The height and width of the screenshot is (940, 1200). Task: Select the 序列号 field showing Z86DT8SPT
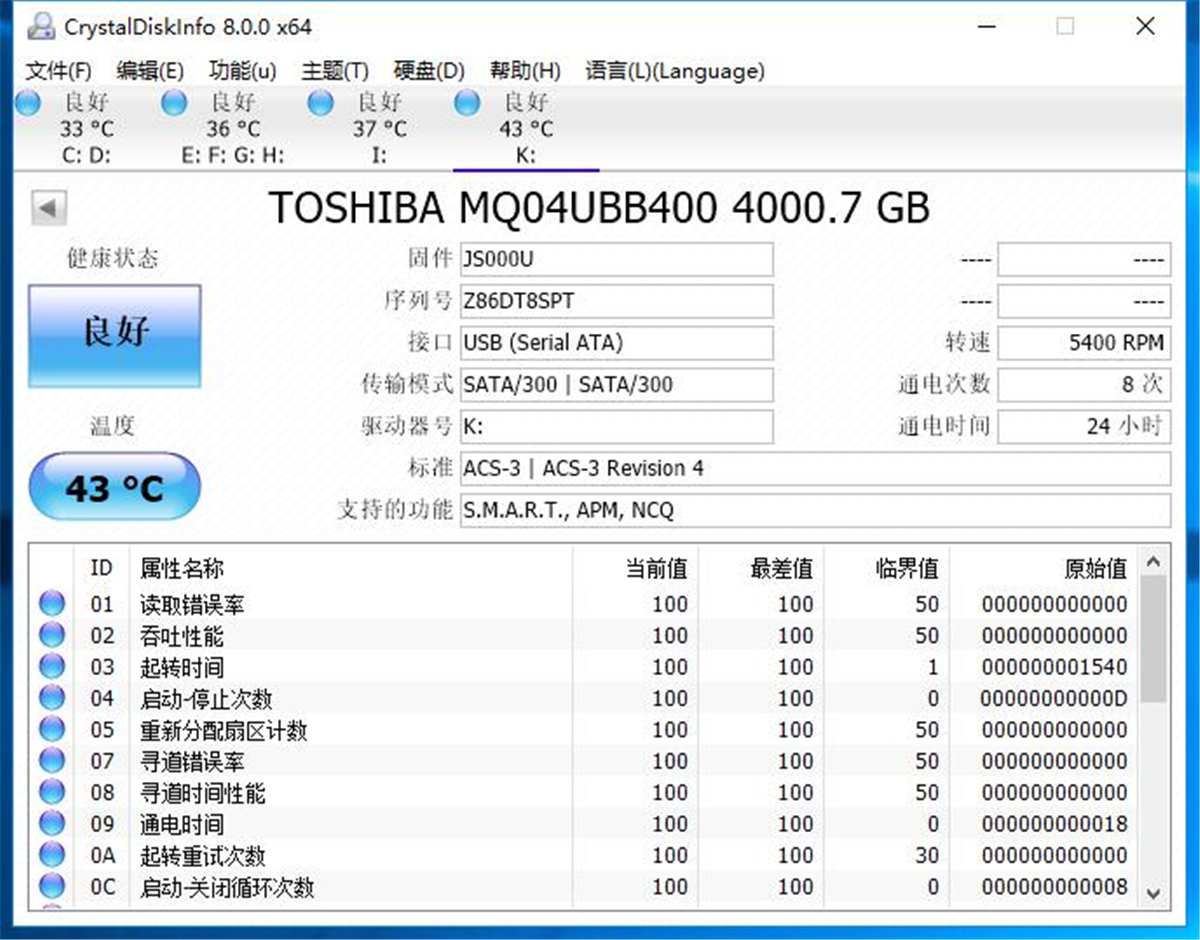tap(617, 301)
